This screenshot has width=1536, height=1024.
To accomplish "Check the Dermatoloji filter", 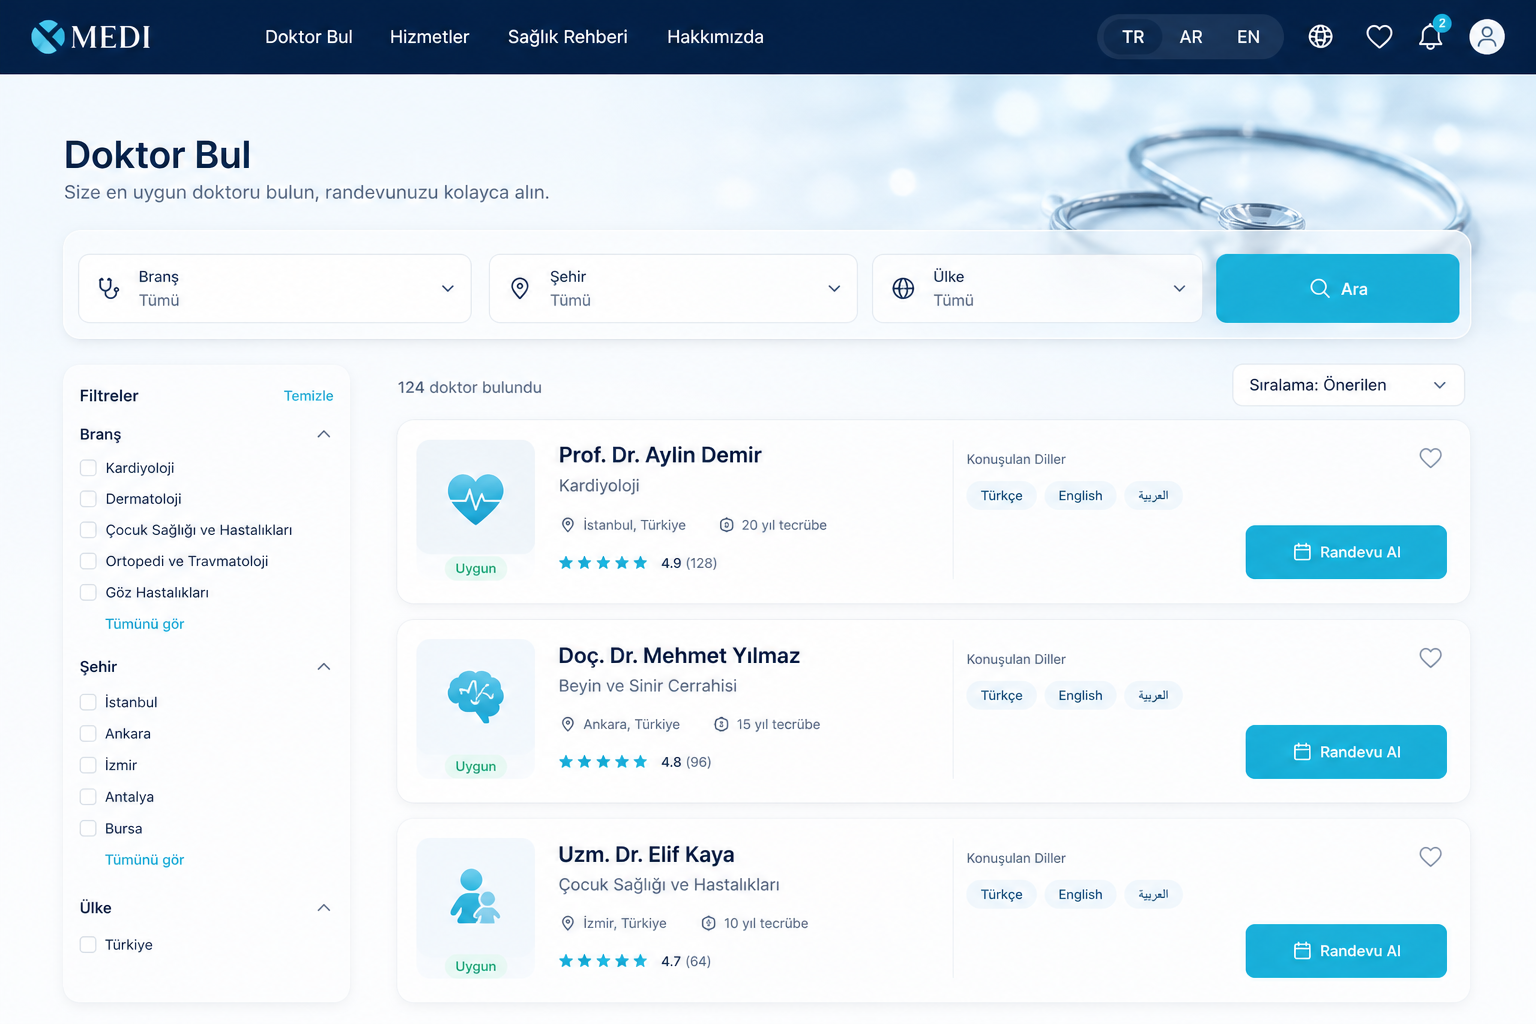I will (x=88, y=499).
